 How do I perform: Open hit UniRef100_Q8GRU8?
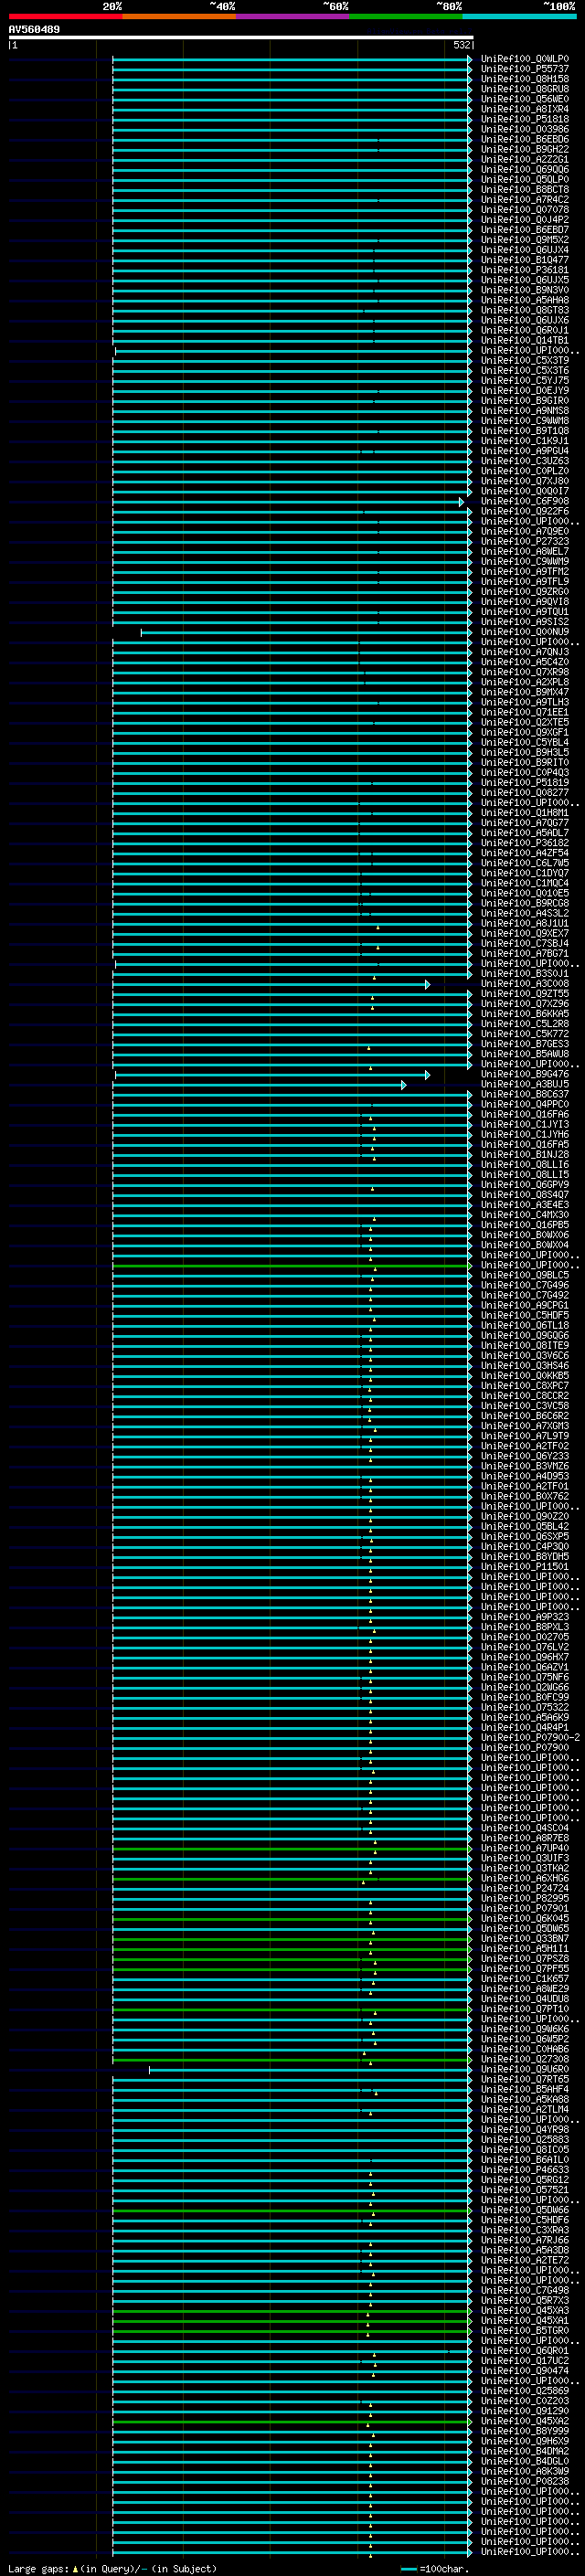524,89
